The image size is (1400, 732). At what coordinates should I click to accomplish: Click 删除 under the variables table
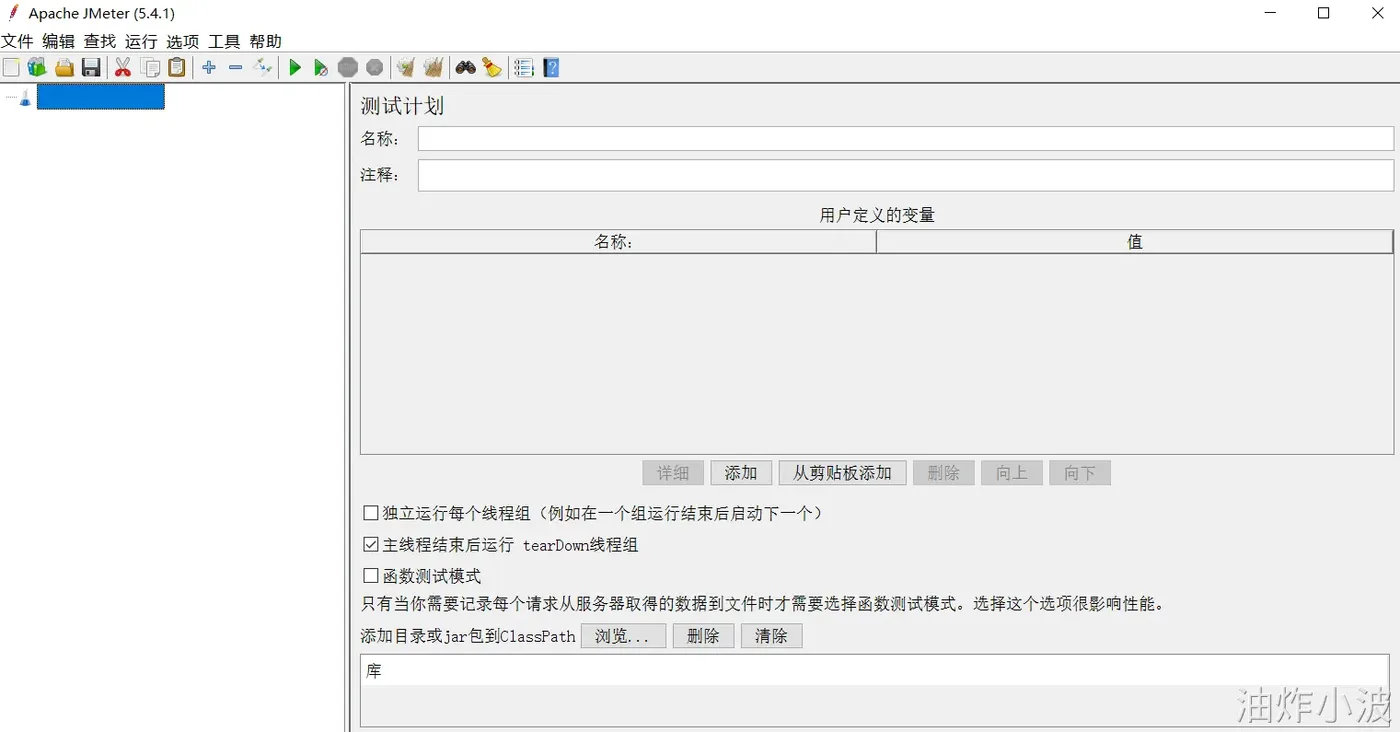click(x=944, y=473)
